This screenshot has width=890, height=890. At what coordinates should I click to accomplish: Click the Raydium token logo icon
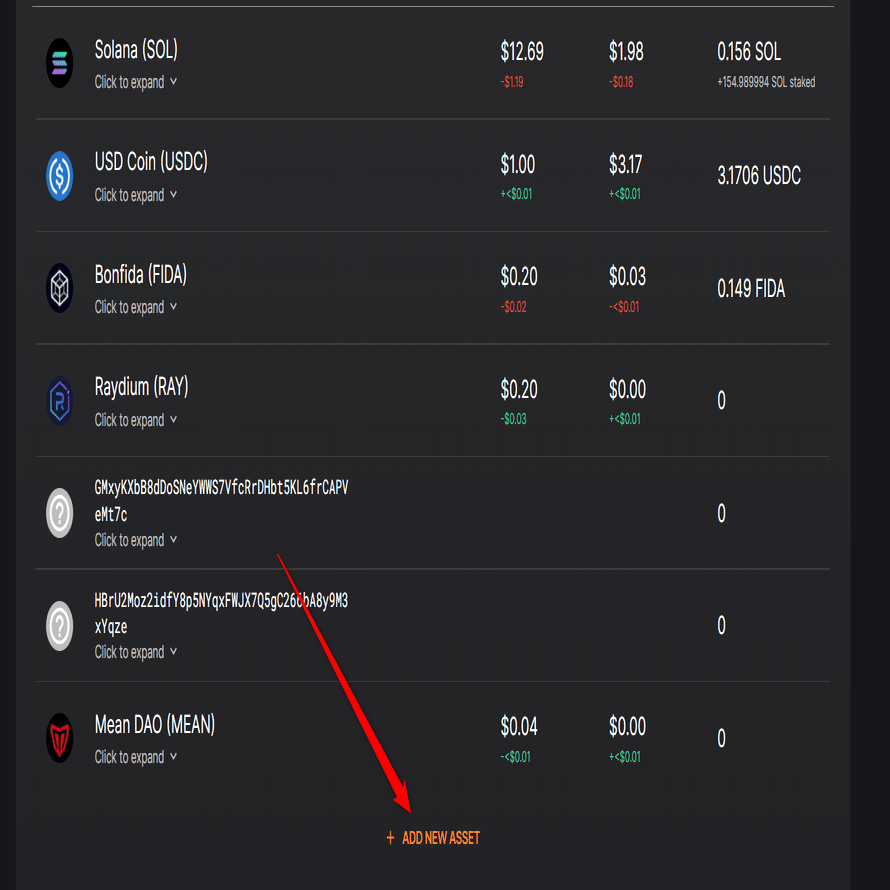(60, 402)
